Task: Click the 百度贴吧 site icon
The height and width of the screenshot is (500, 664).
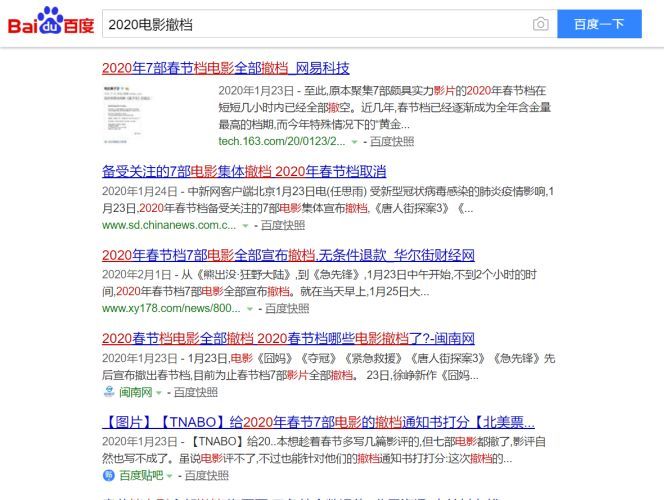Action: pyautogui.click(x=109, y=475)
